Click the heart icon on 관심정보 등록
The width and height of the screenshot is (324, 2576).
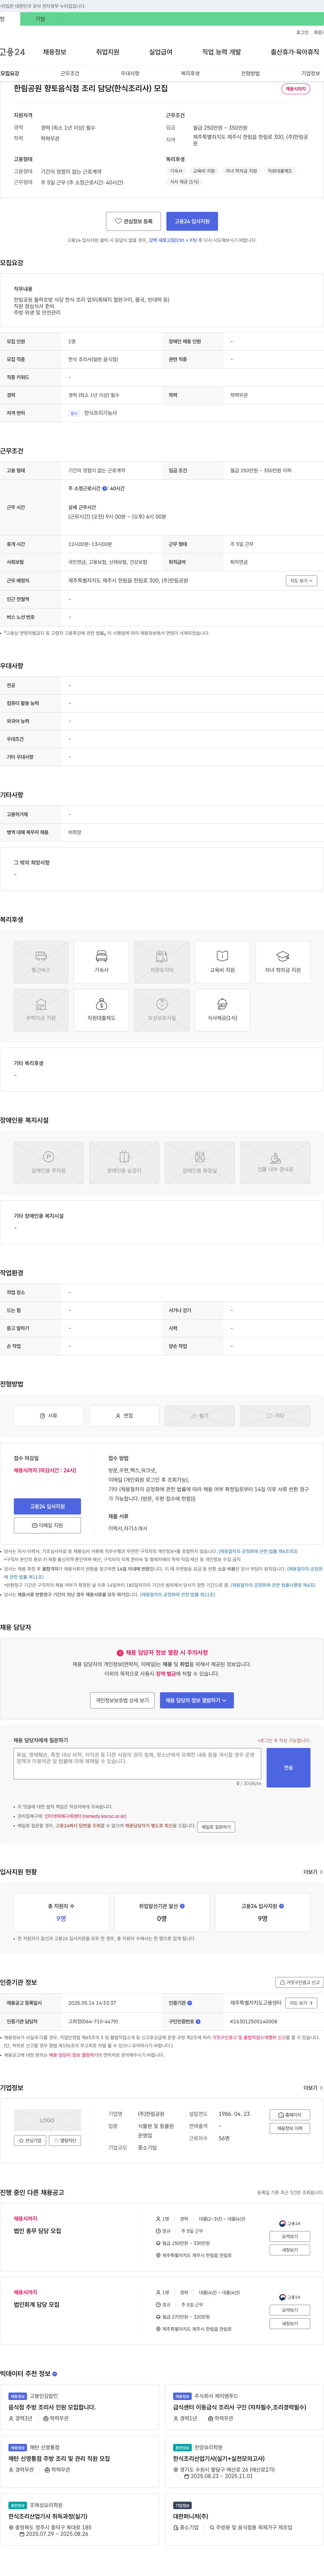118,221
